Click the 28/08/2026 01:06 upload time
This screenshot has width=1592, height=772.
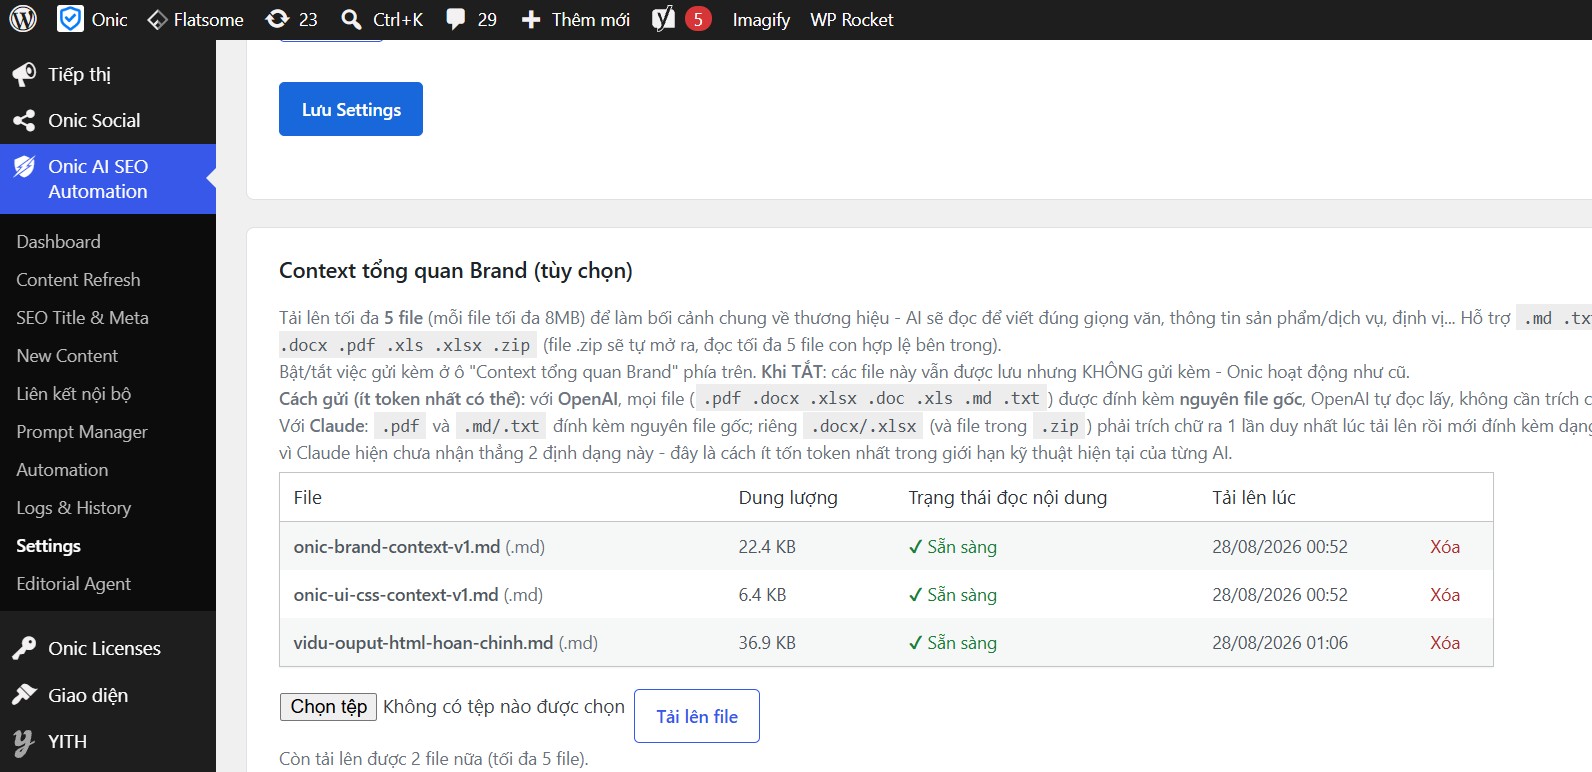point(1280,643)
